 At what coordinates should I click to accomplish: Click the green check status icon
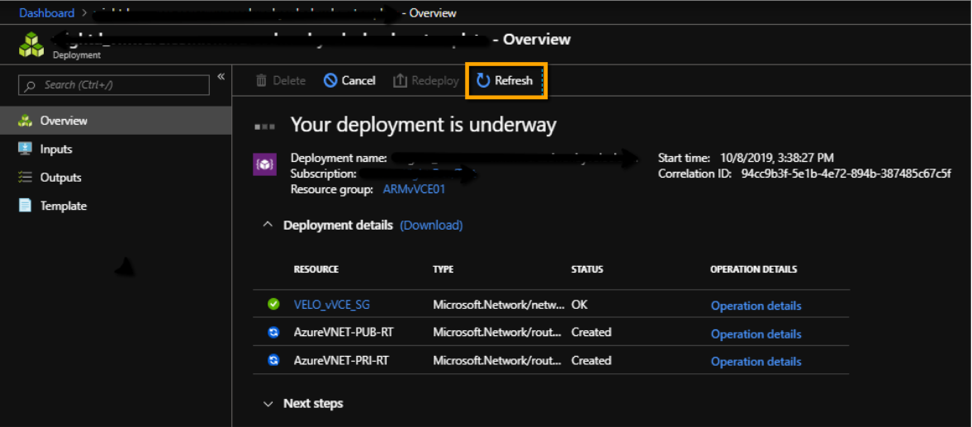[273, 305]
